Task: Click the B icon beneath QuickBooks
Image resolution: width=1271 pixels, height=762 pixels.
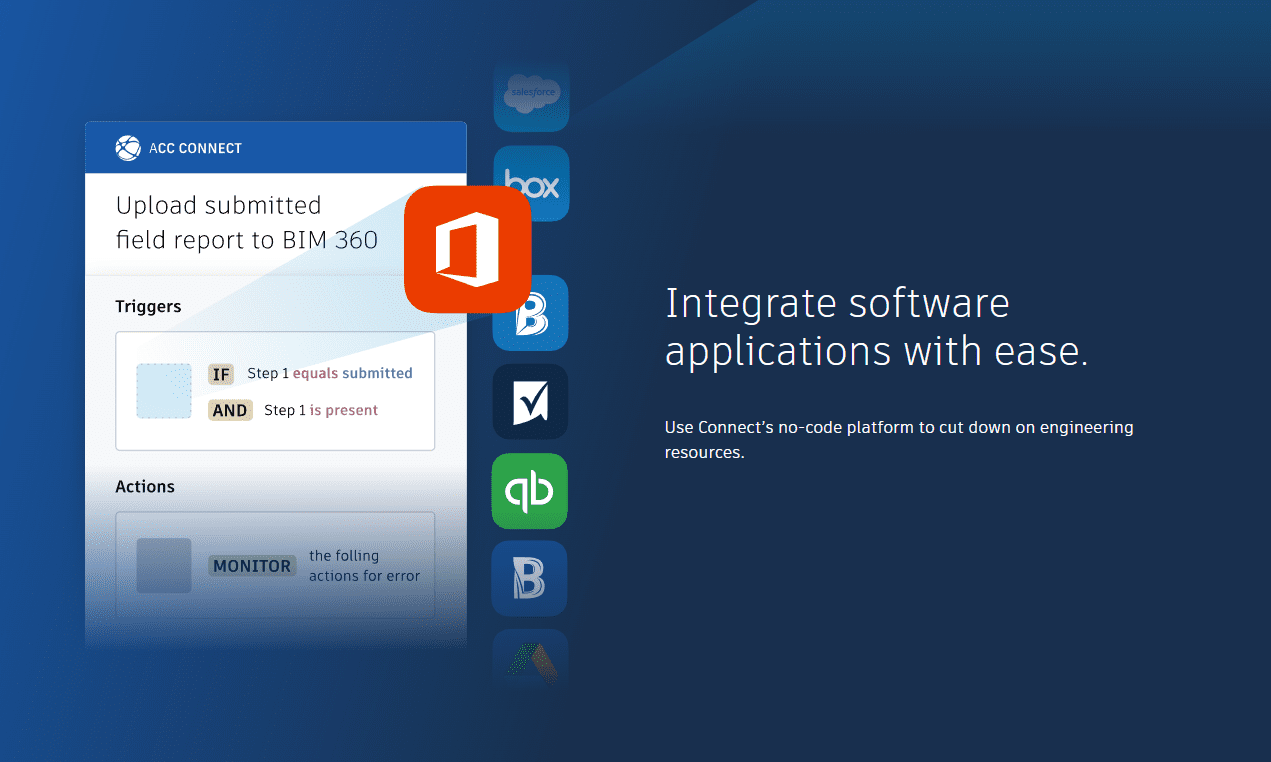Action: tap(531, 579)
